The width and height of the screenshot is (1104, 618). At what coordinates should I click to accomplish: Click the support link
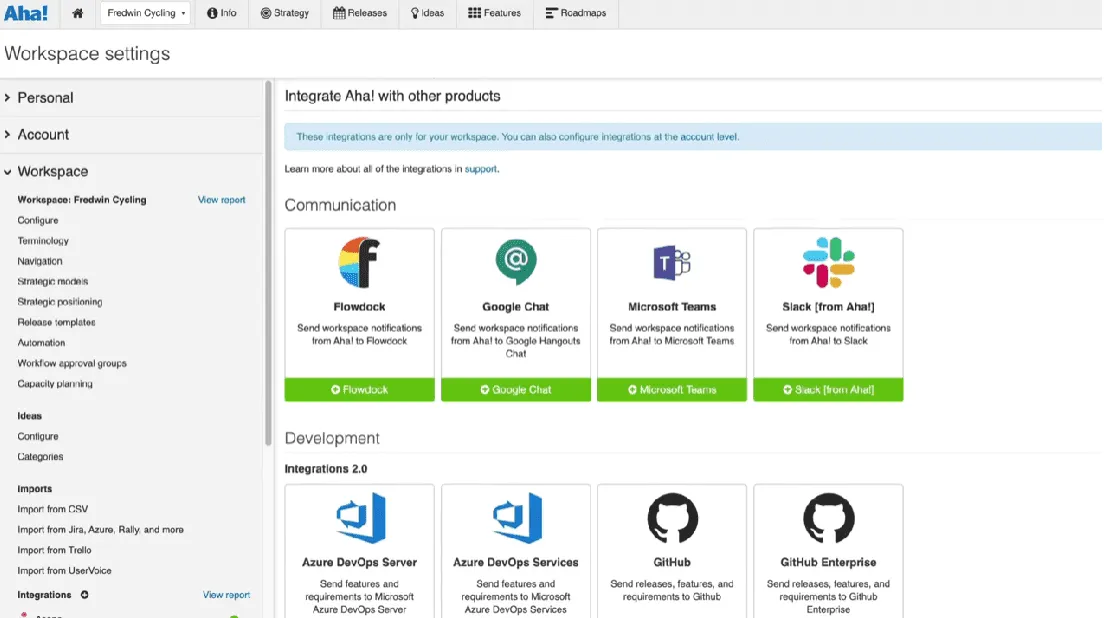(x=480, y=169)
